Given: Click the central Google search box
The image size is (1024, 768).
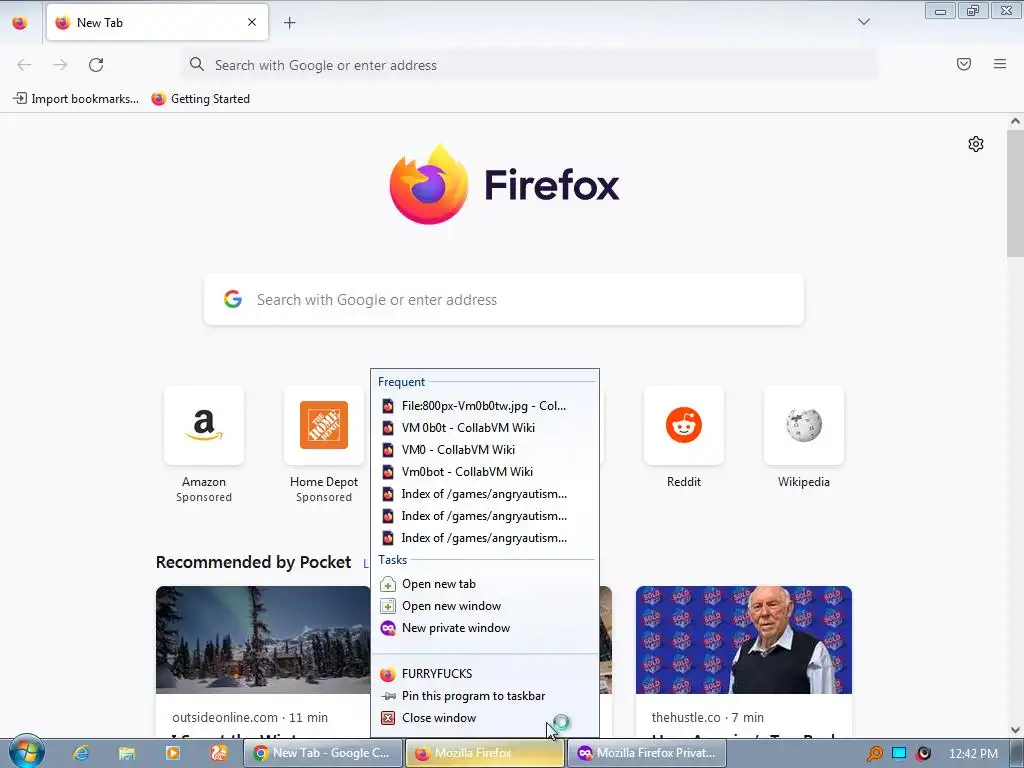Looking at the screenshot, I should click(504, 300).
